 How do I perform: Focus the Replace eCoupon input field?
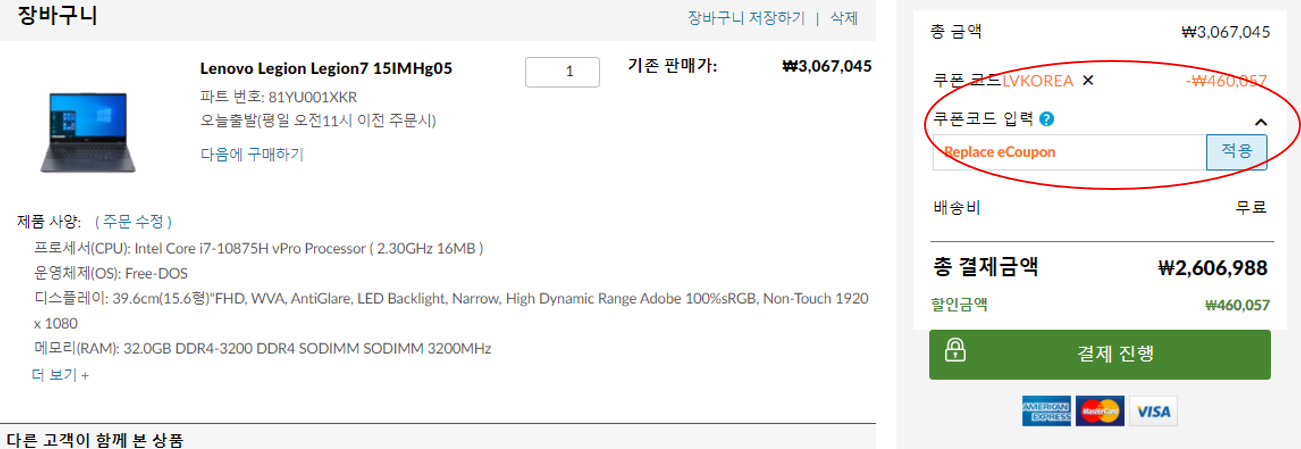coord(1070,152)
